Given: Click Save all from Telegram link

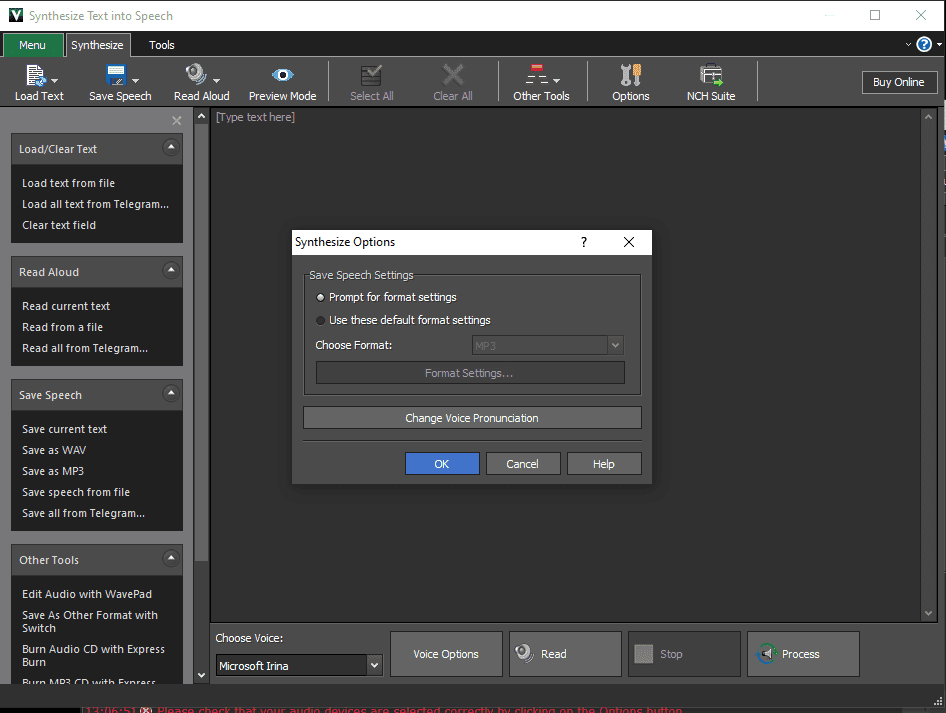Looking at the screenshot, I should click(83, 514).
